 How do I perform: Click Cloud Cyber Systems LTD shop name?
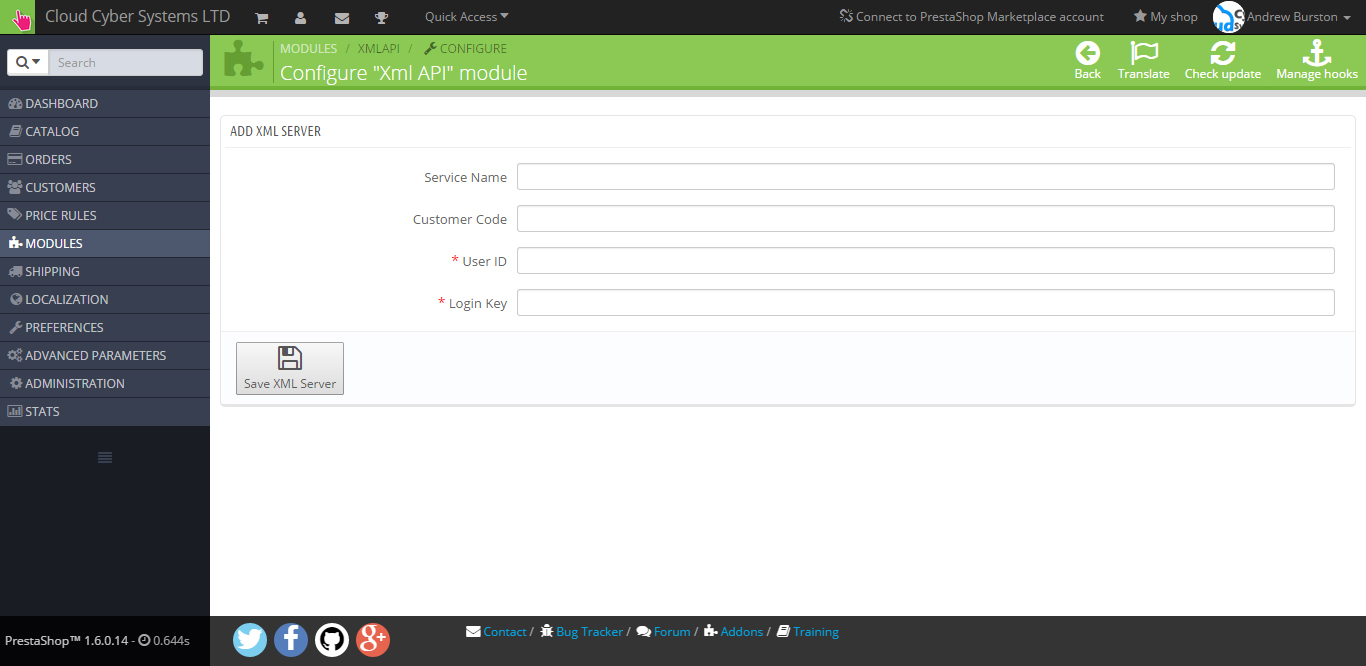(x=137, y=17)
